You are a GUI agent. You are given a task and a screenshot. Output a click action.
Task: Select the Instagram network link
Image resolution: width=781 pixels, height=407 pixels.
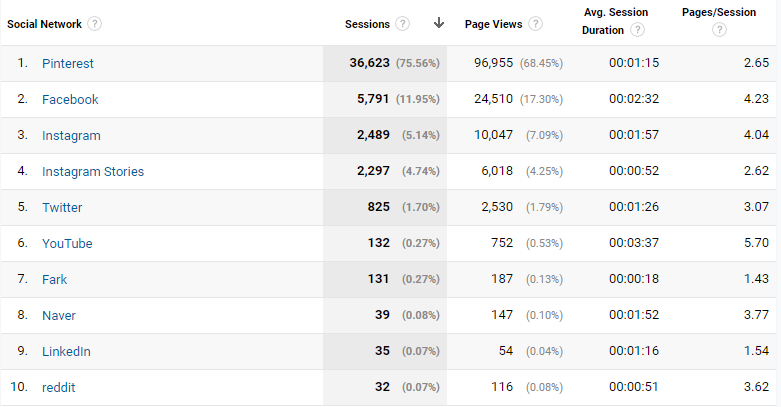[71, 135]
